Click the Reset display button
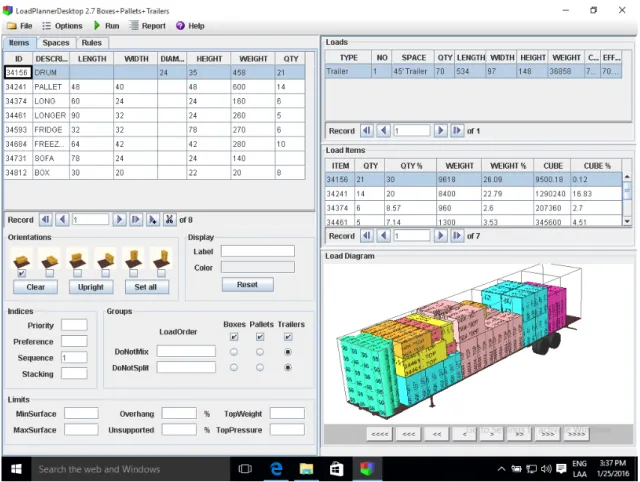640x482 pixels. point(247,284)
